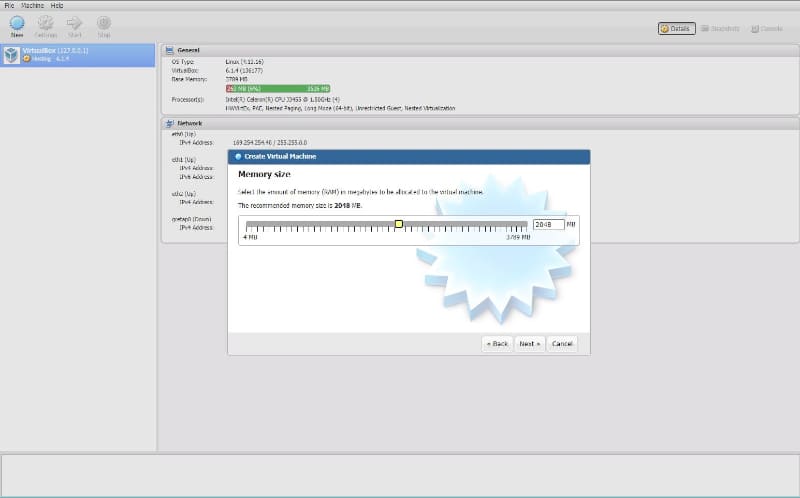
Task: Click the hosting status icon under VirtualBox
Action: [x=27, y=59]
